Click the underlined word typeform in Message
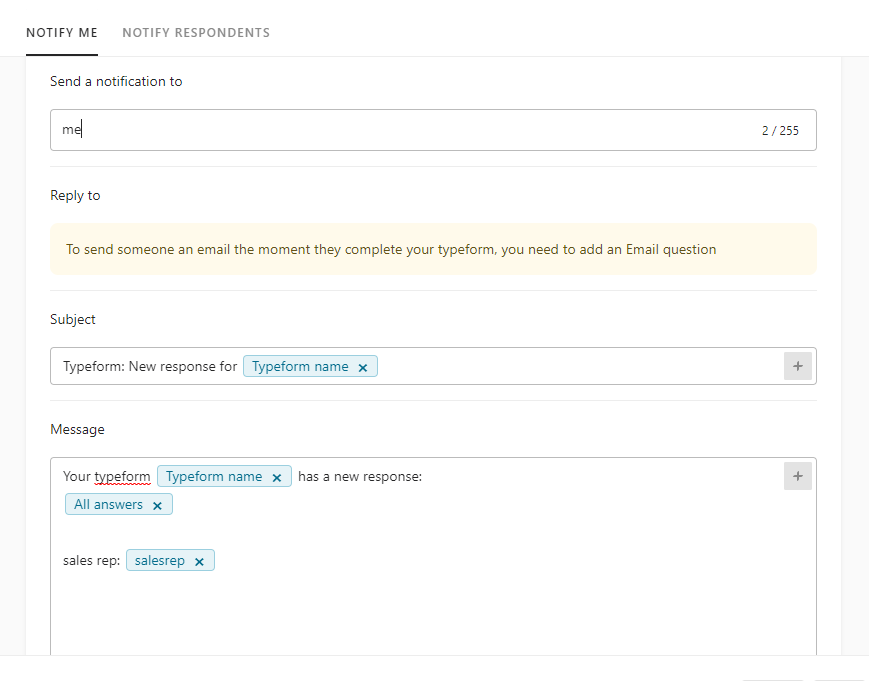 tap(122, 477)
